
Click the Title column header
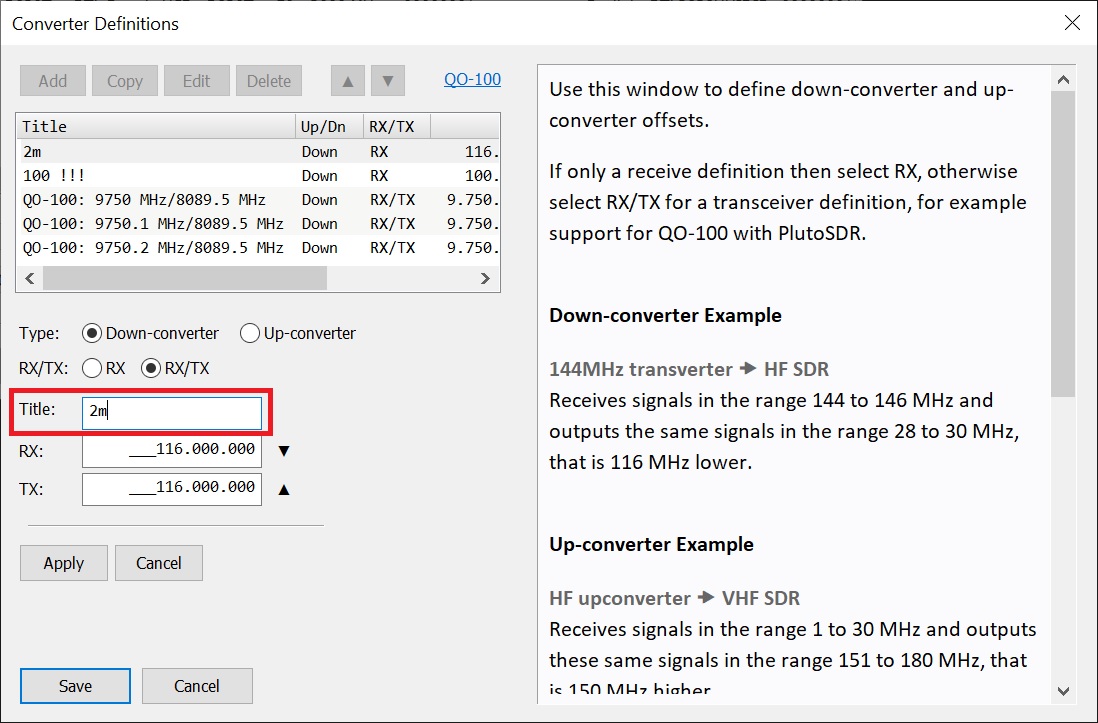155,127
